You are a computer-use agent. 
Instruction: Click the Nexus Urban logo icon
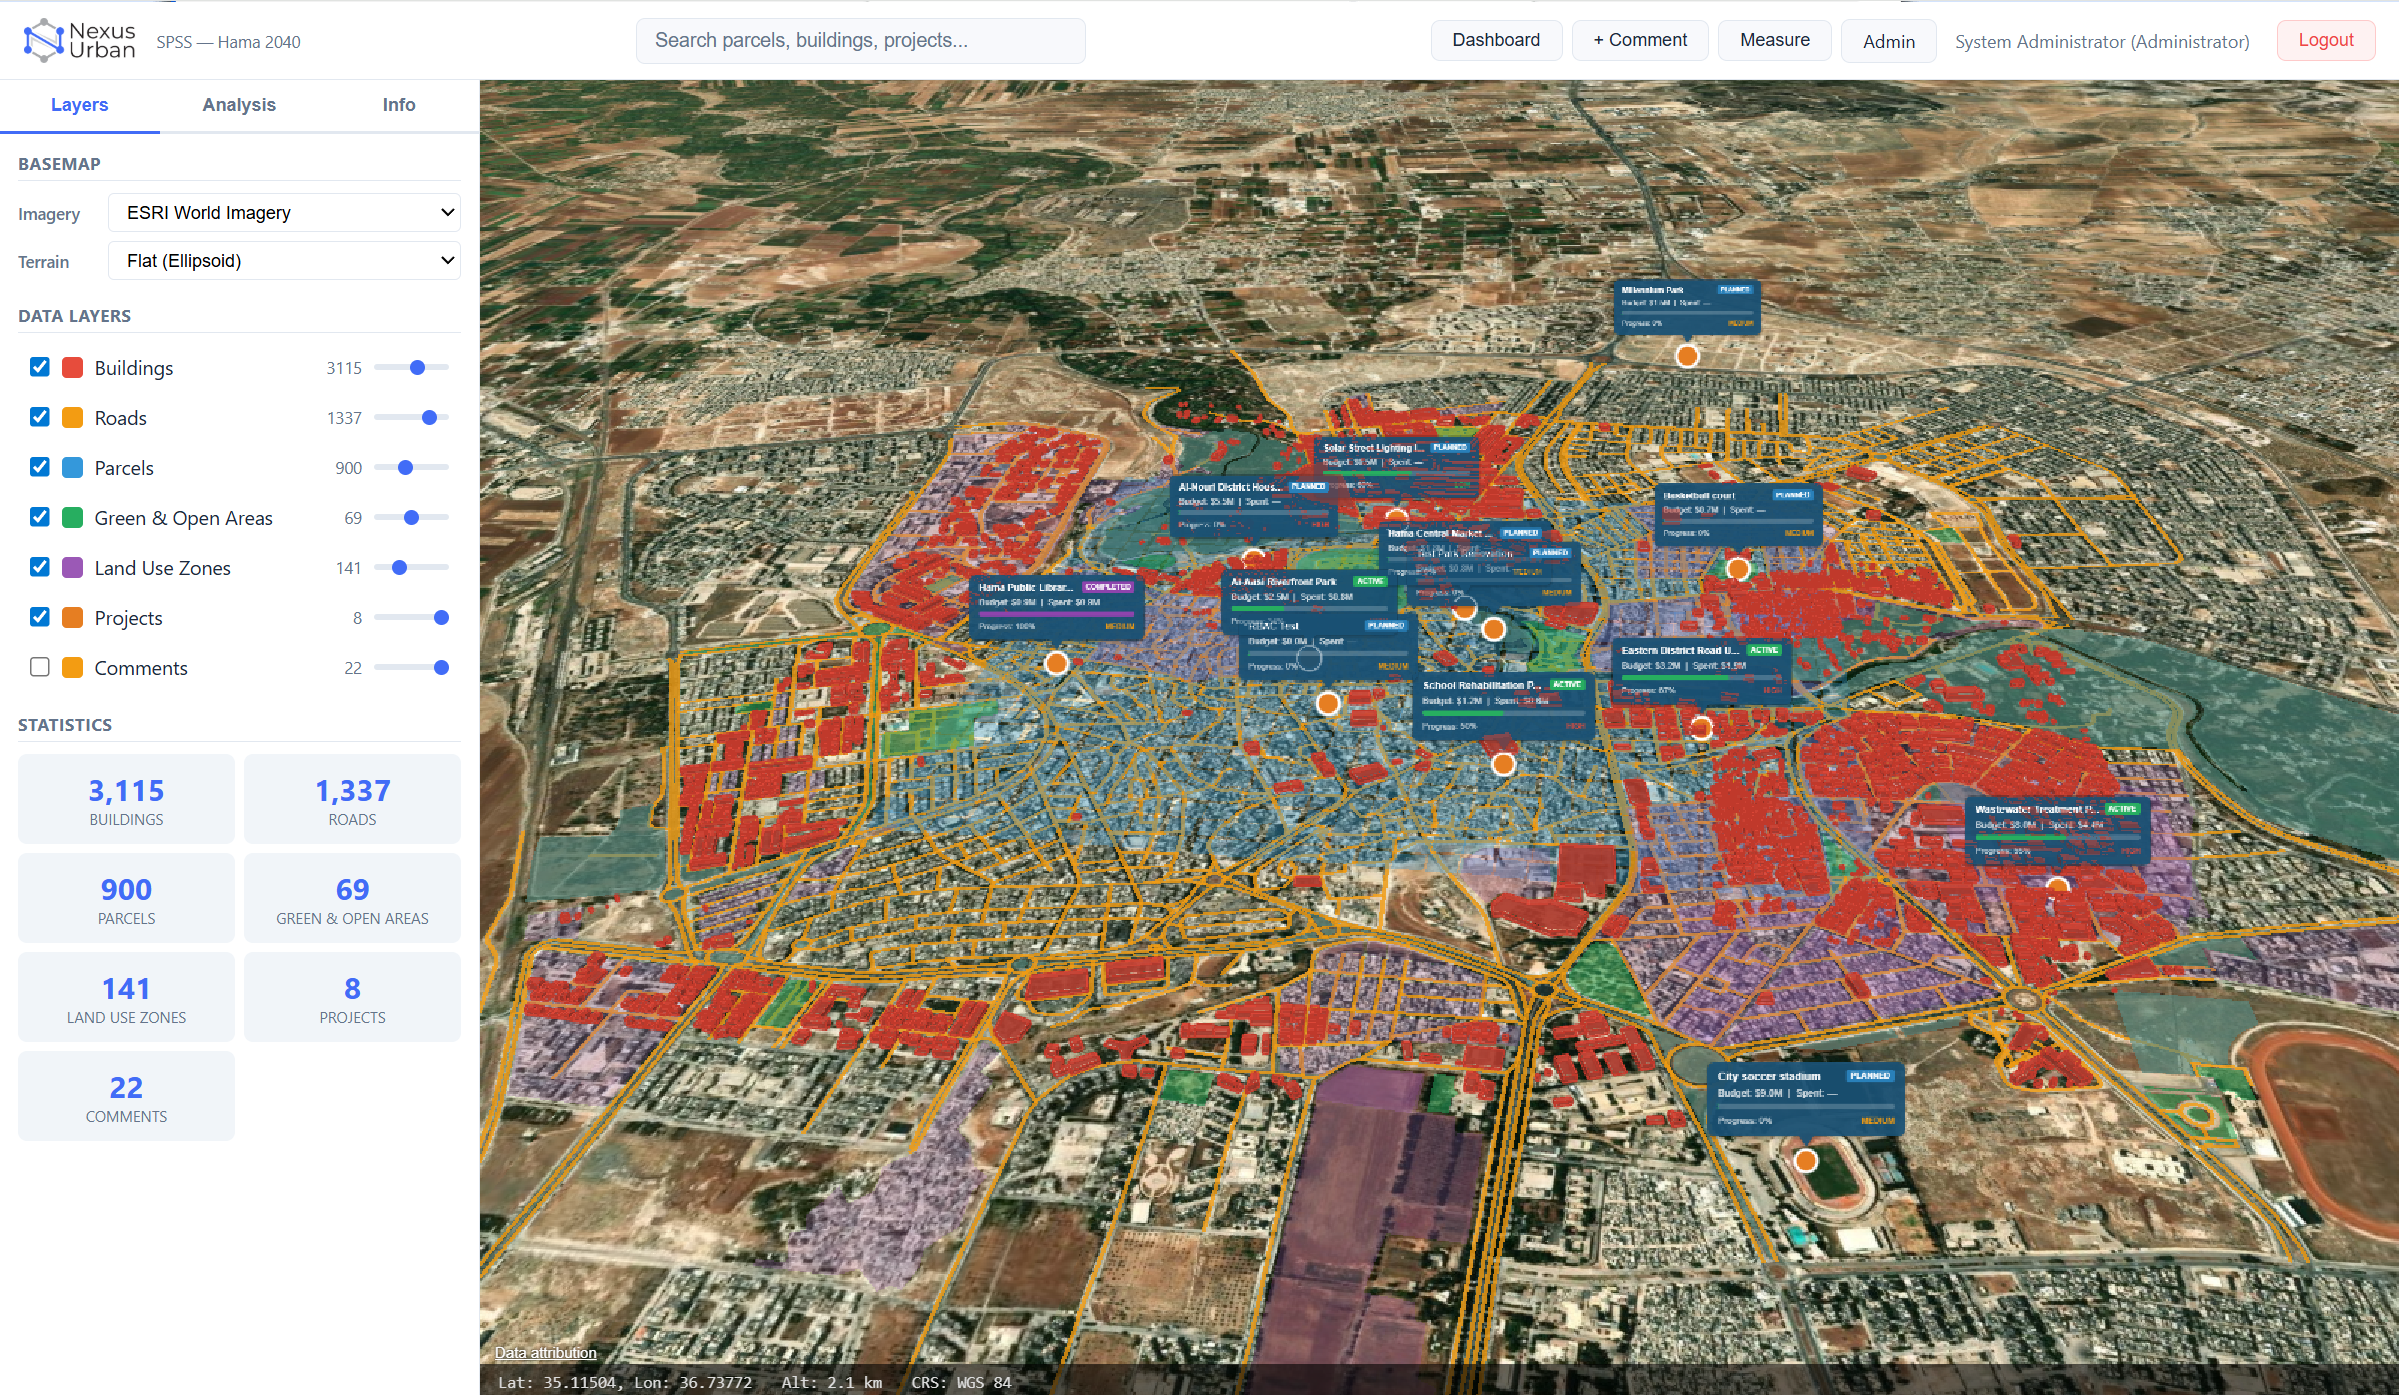click(43, 40)
